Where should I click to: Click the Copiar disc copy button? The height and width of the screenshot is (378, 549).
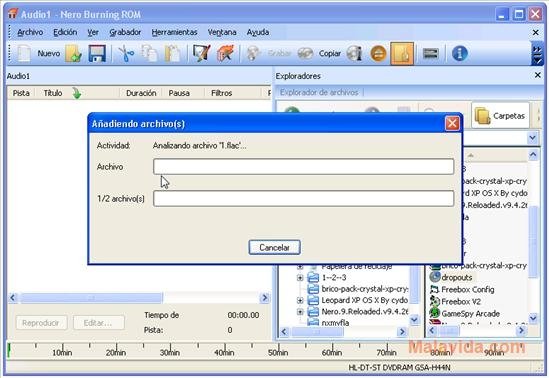tap(319, 54)
